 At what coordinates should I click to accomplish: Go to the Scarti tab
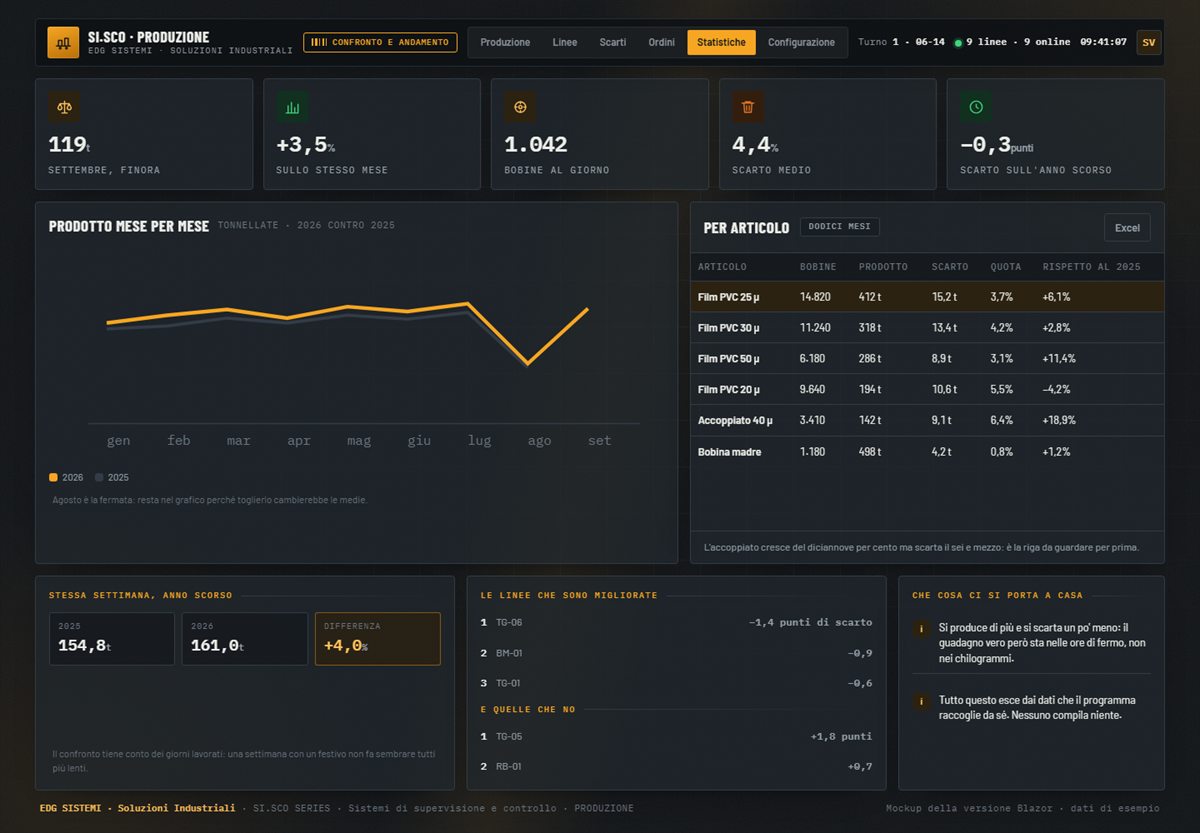click(x=613, y=43)
